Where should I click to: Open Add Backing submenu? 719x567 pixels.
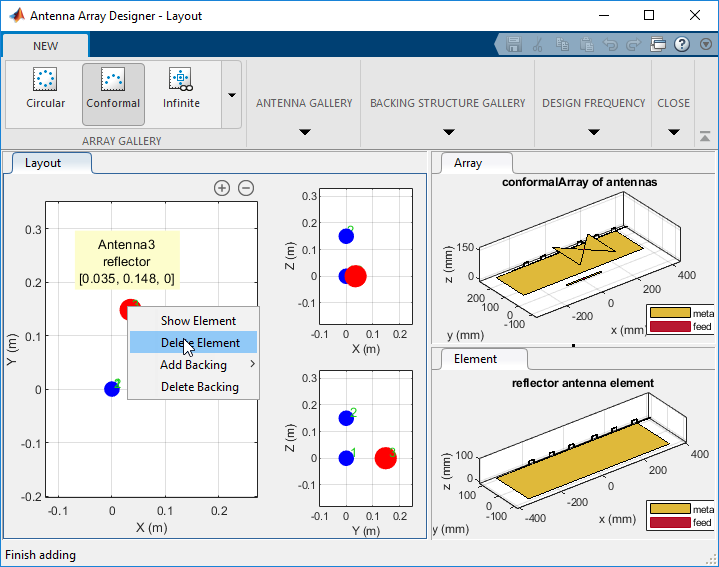click(x=194, y=364)
